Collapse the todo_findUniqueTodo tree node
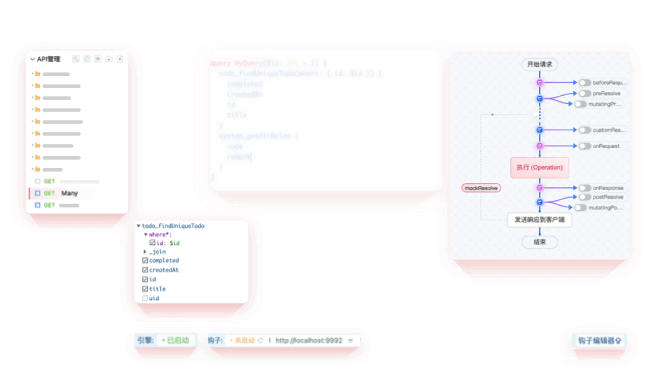 tap(138, 226)
